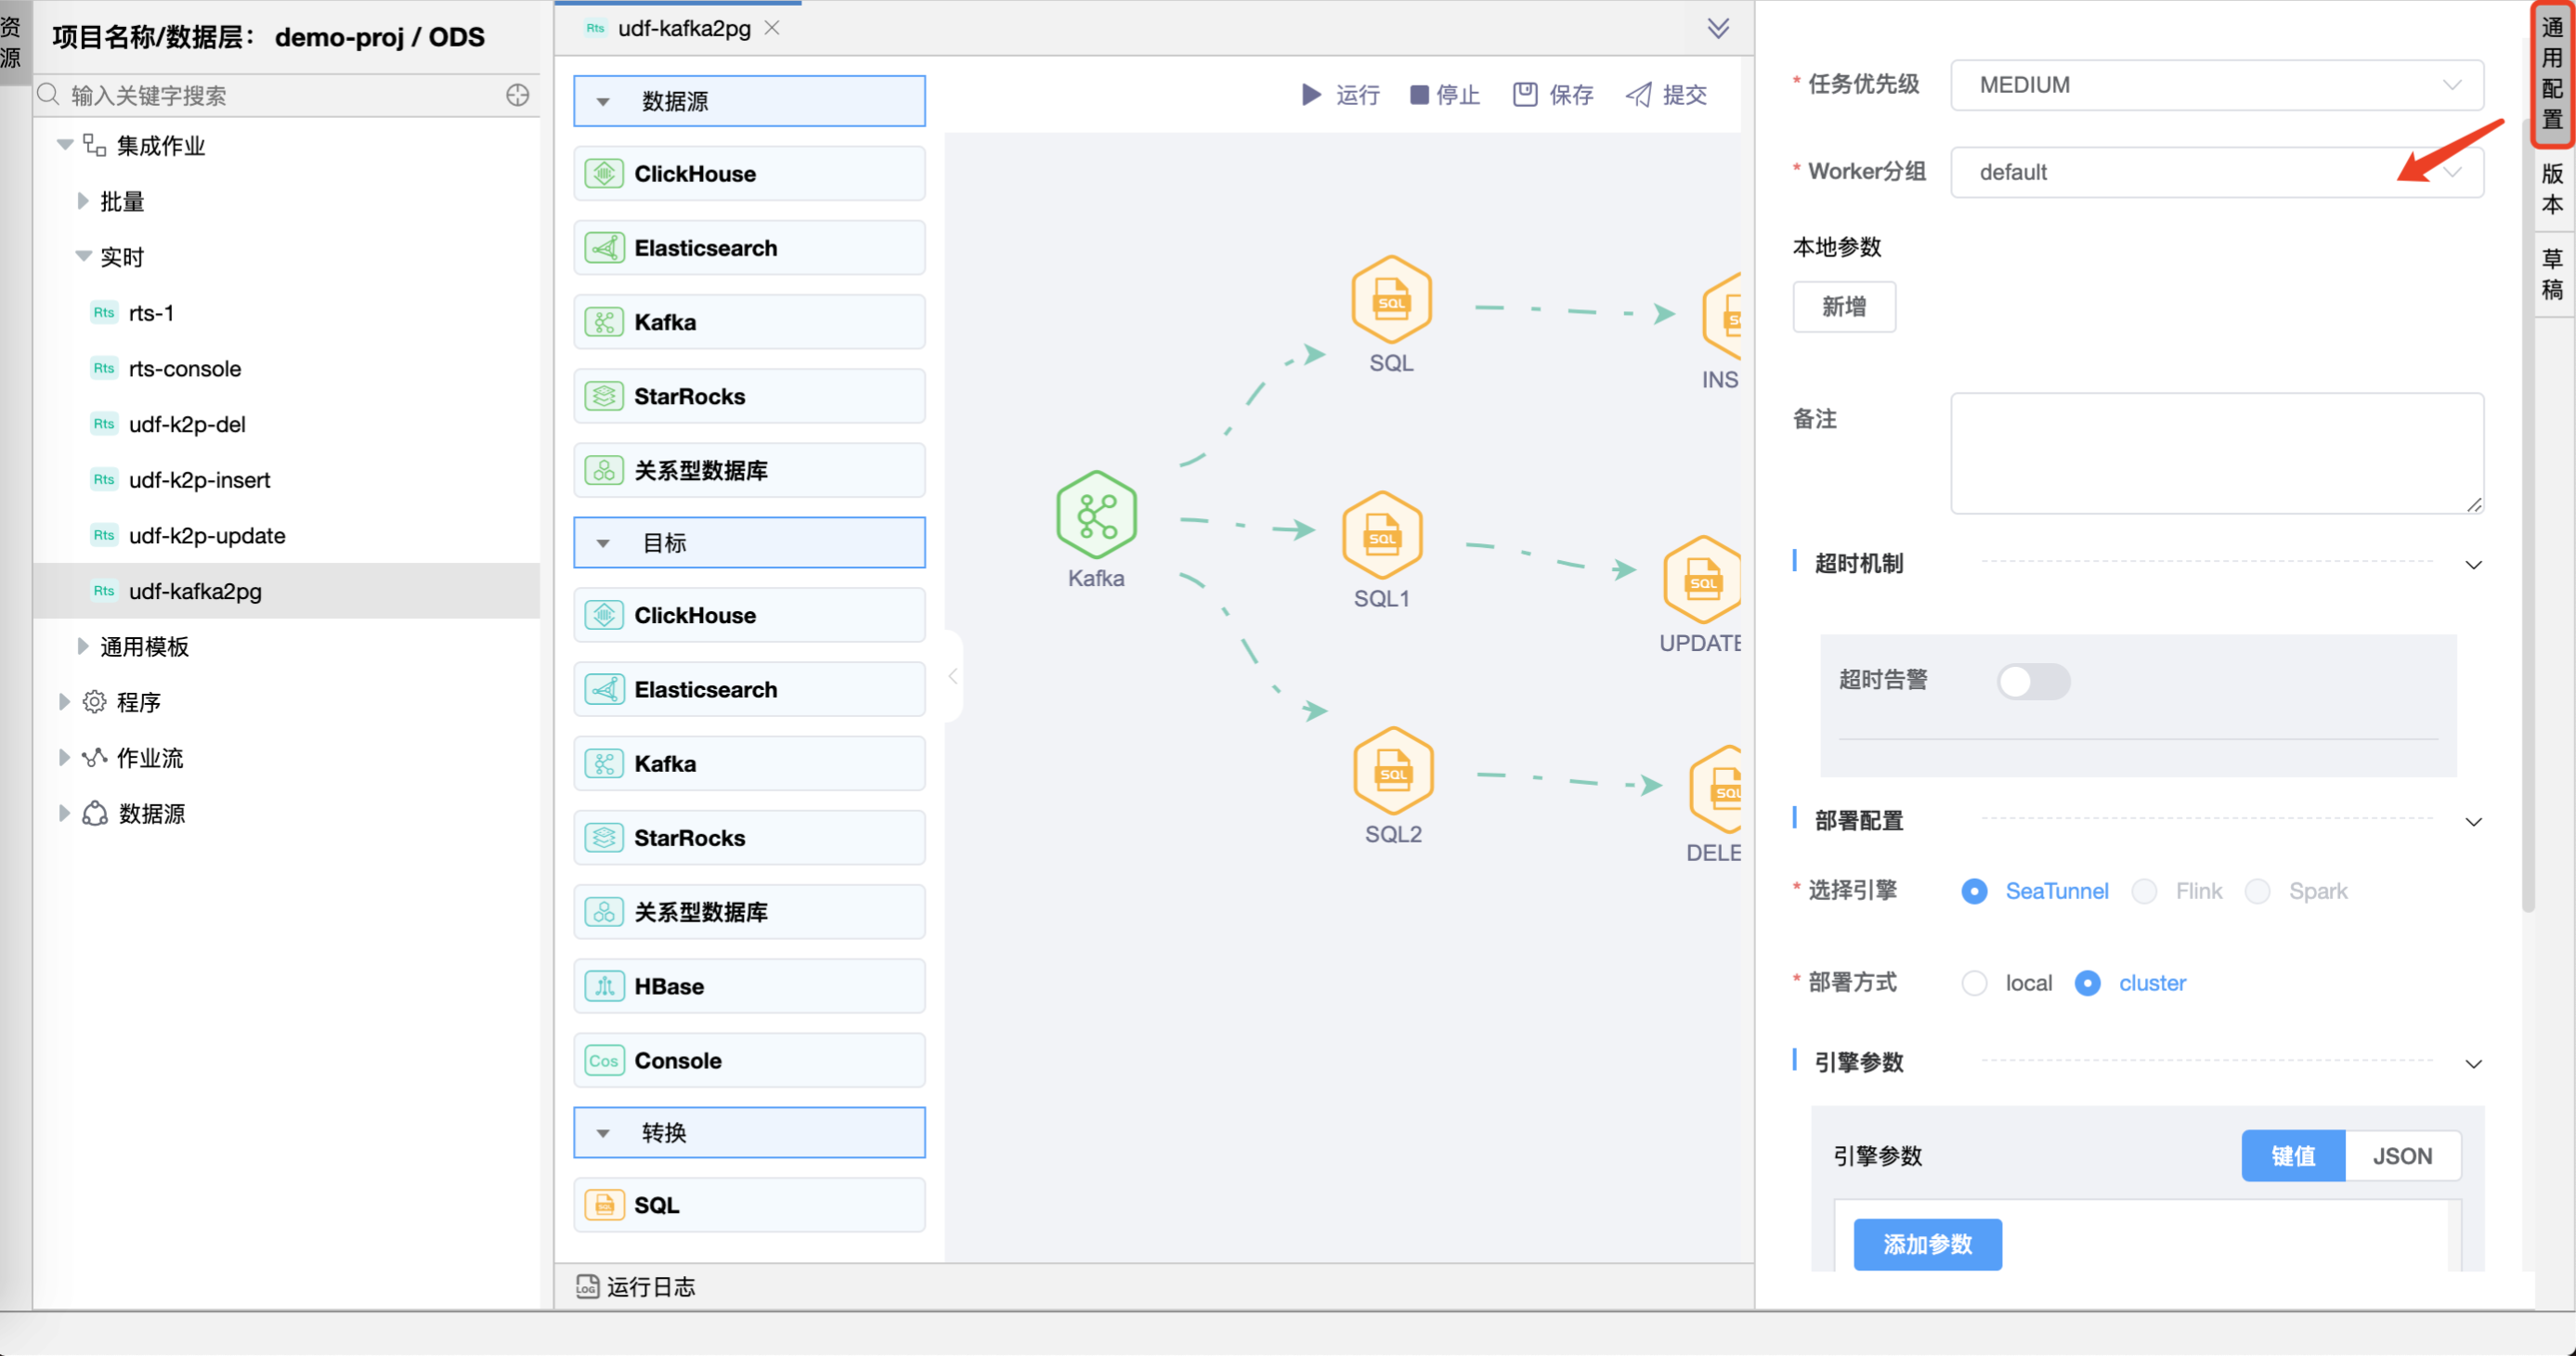Screen dimensions: 2576x1356
Task: Select the Flink engine radio button
Action: 2143,891
